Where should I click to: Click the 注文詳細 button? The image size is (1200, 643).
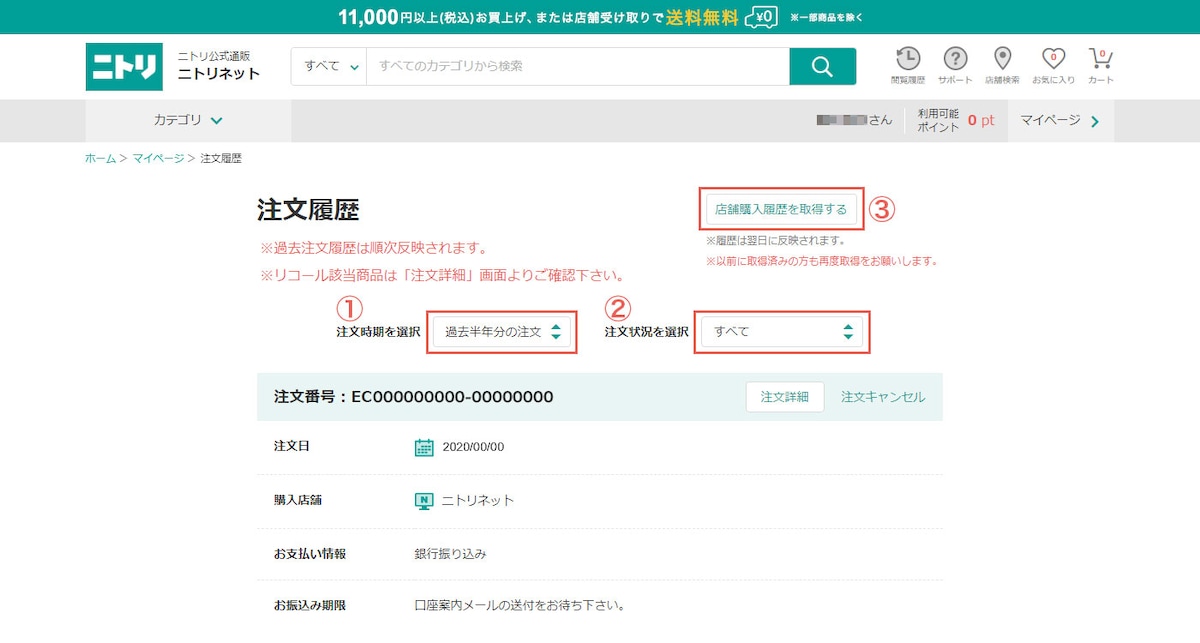point(784,396)
